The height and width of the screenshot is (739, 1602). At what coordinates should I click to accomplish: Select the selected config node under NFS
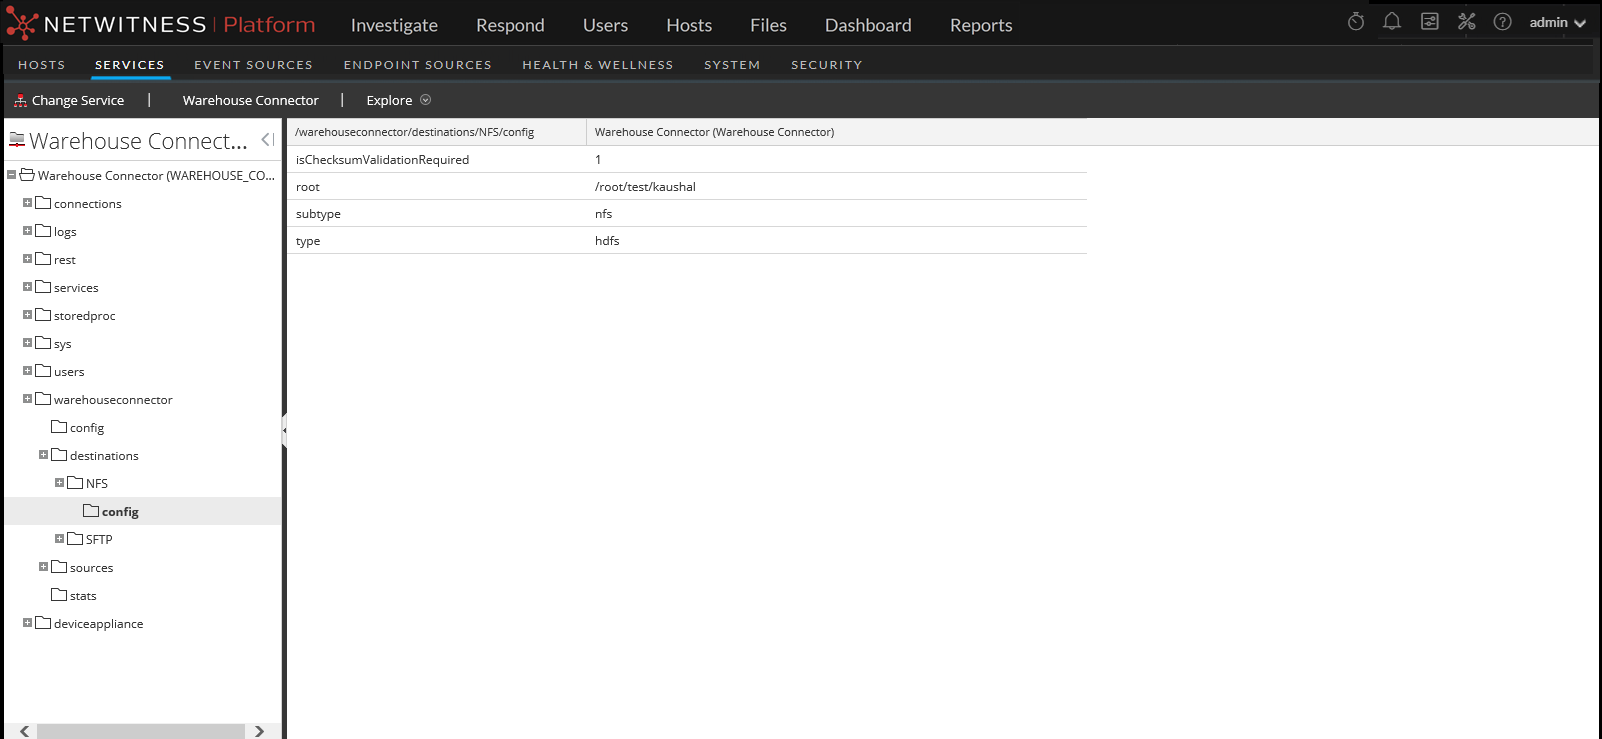(120, 511)
